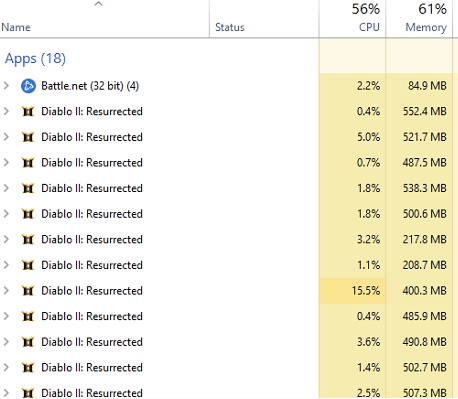Click the icon of the Diablo II process using 552.4 MB
The image size is (458, 399).
coord(28,111)
